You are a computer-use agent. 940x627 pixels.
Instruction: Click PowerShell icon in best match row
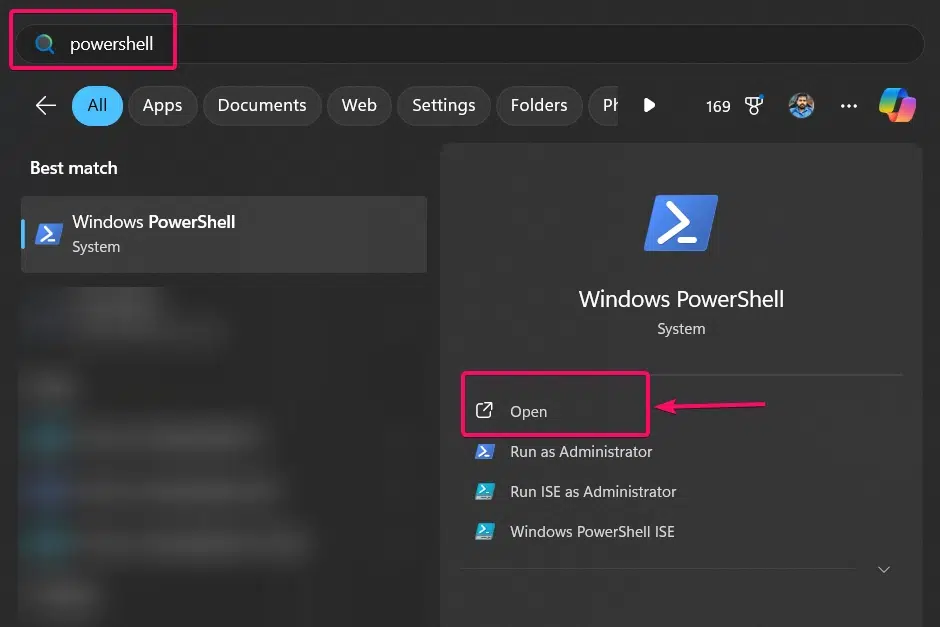(49, 234)
